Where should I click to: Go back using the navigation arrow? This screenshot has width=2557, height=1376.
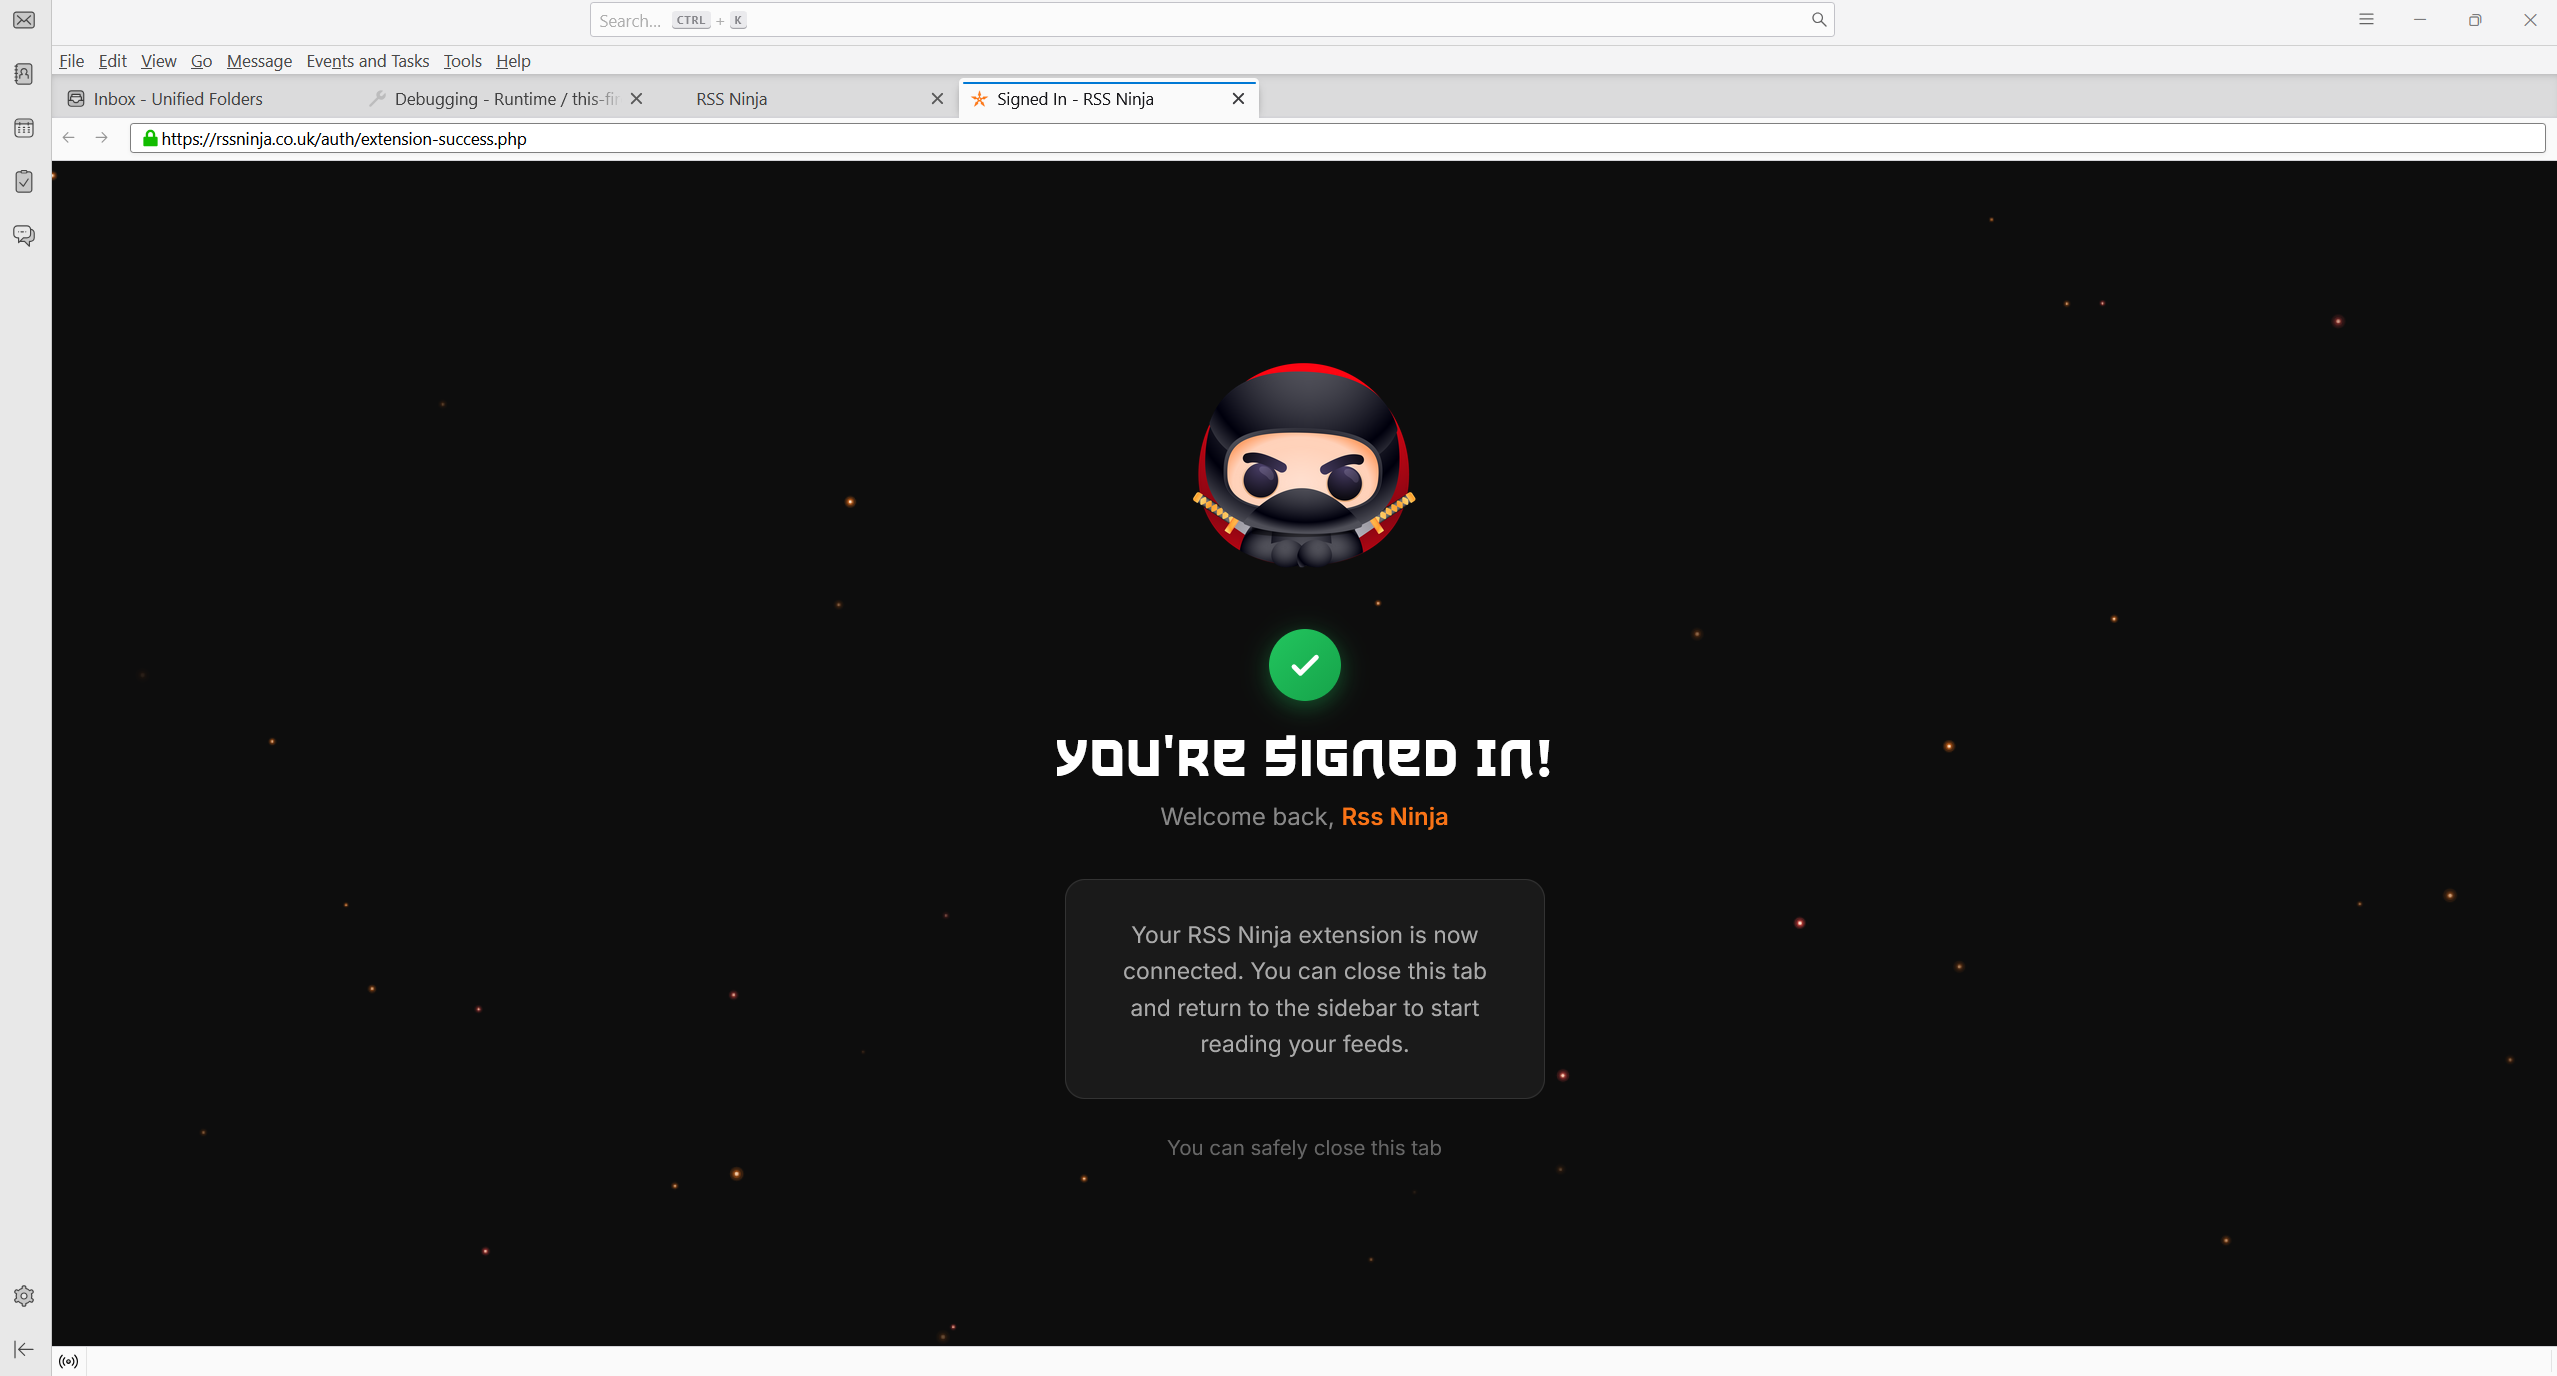coord(67,138)
